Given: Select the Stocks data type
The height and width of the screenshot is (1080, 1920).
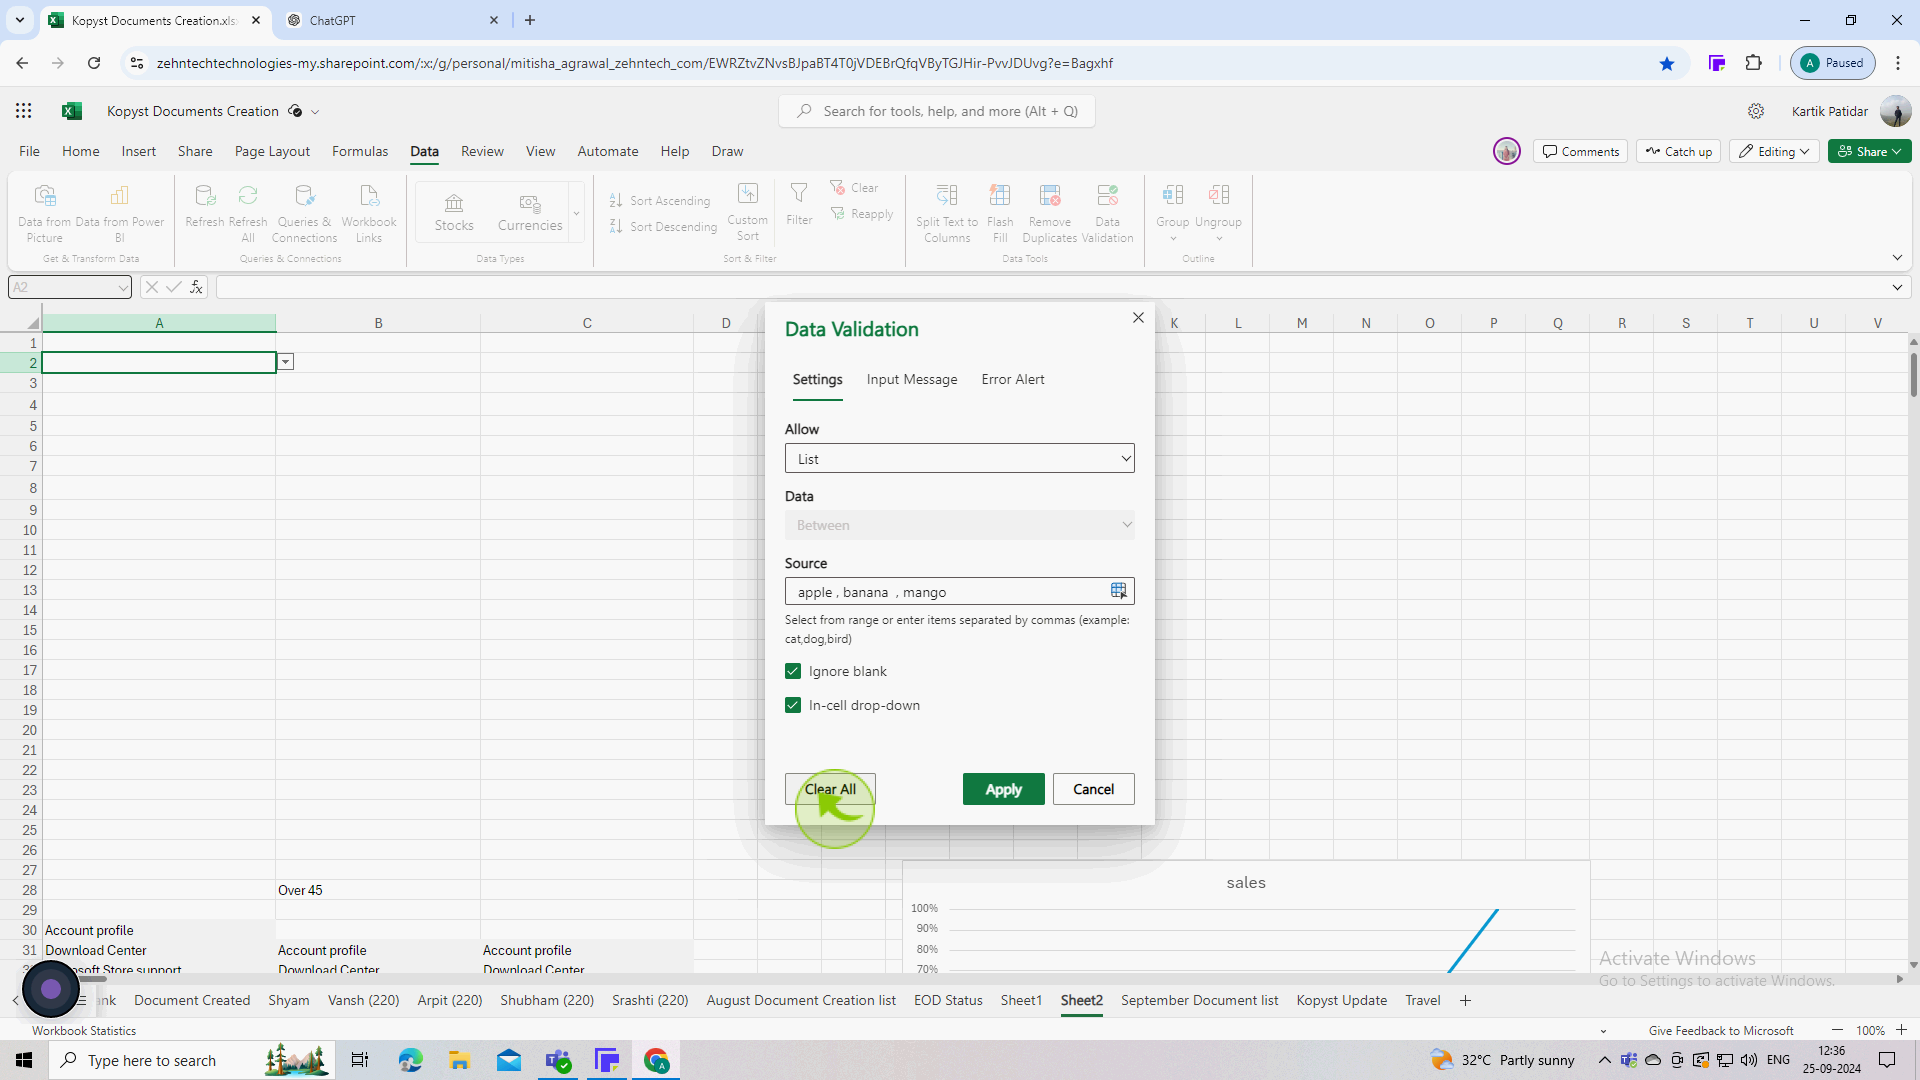Looking at the screenshot, I should [454, 212].
